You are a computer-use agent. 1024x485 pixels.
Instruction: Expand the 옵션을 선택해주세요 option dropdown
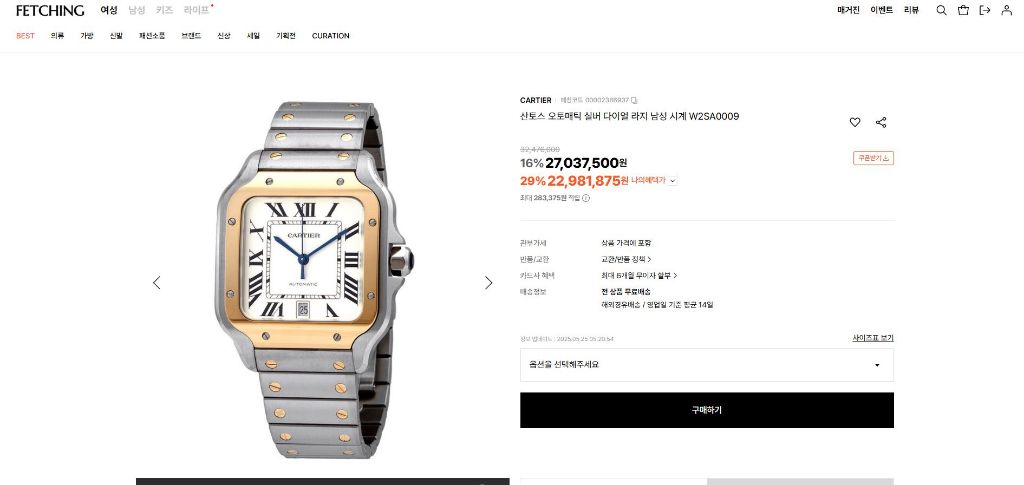[x=707, y=365]
